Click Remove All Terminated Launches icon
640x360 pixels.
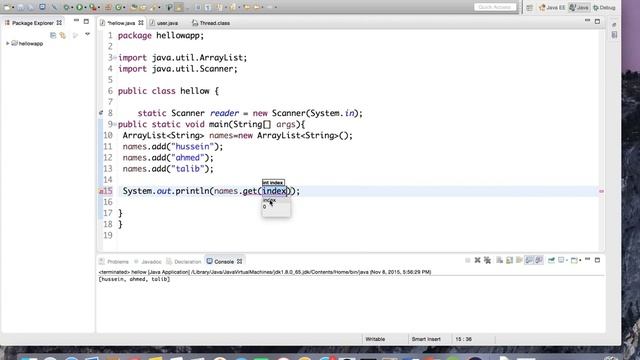(487, 260)
